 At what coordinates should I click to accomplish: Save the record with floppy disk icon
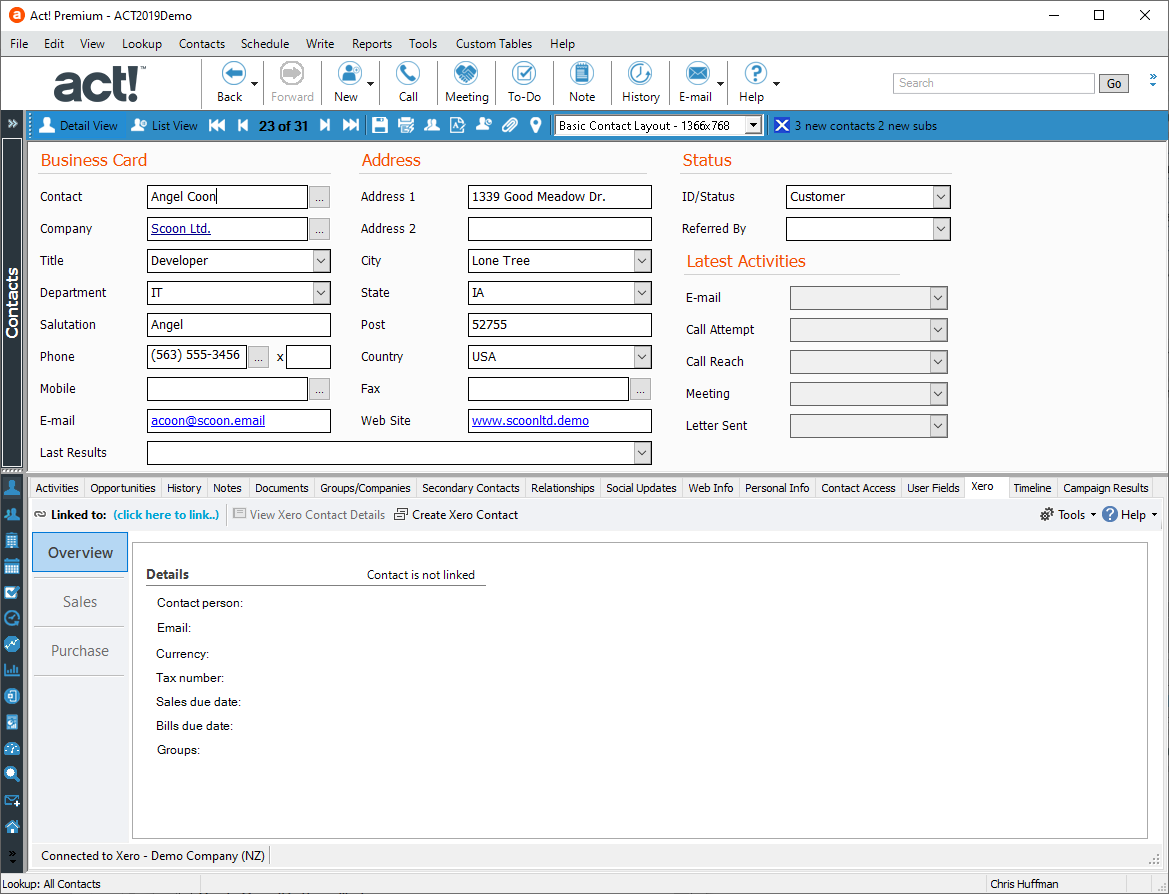(x=380, y=125)
